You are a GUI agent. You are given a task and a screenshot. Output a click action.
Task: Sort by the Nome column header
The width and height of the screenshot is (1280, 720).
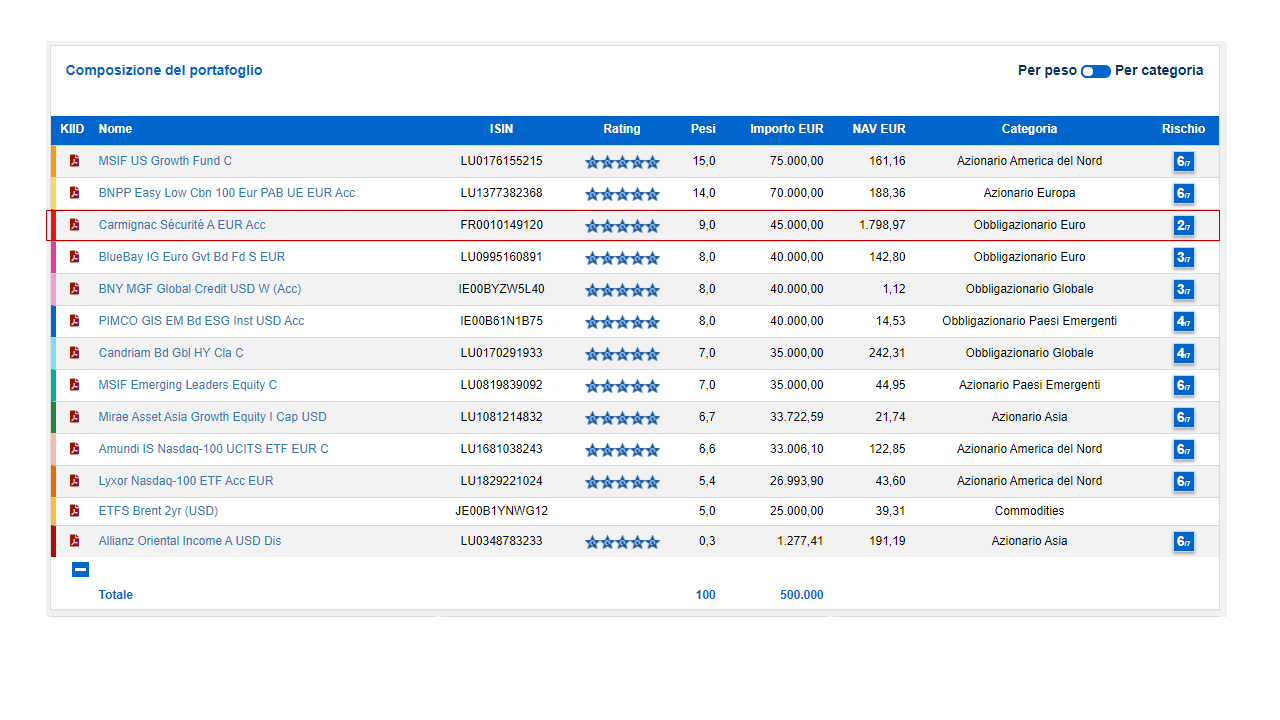[x=115, y=129]
